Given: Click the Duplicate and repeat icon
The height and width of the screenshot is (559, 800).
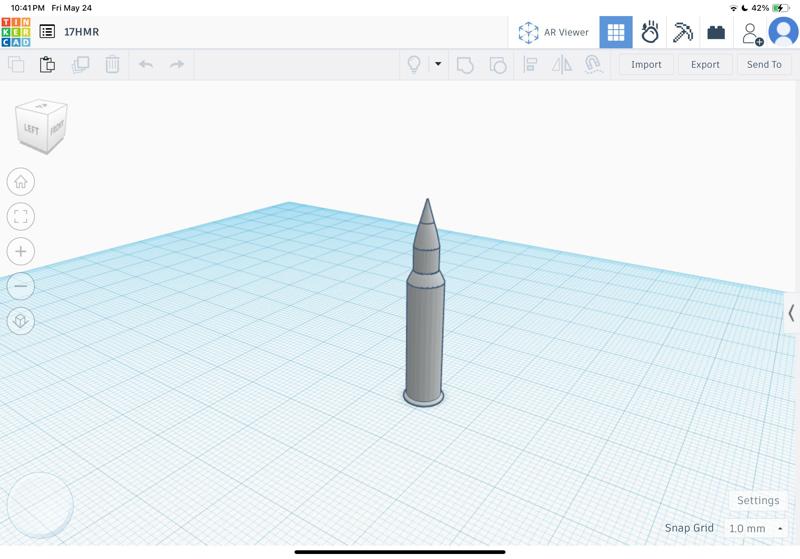Looking at the screenshot, I should click(81, 65).
